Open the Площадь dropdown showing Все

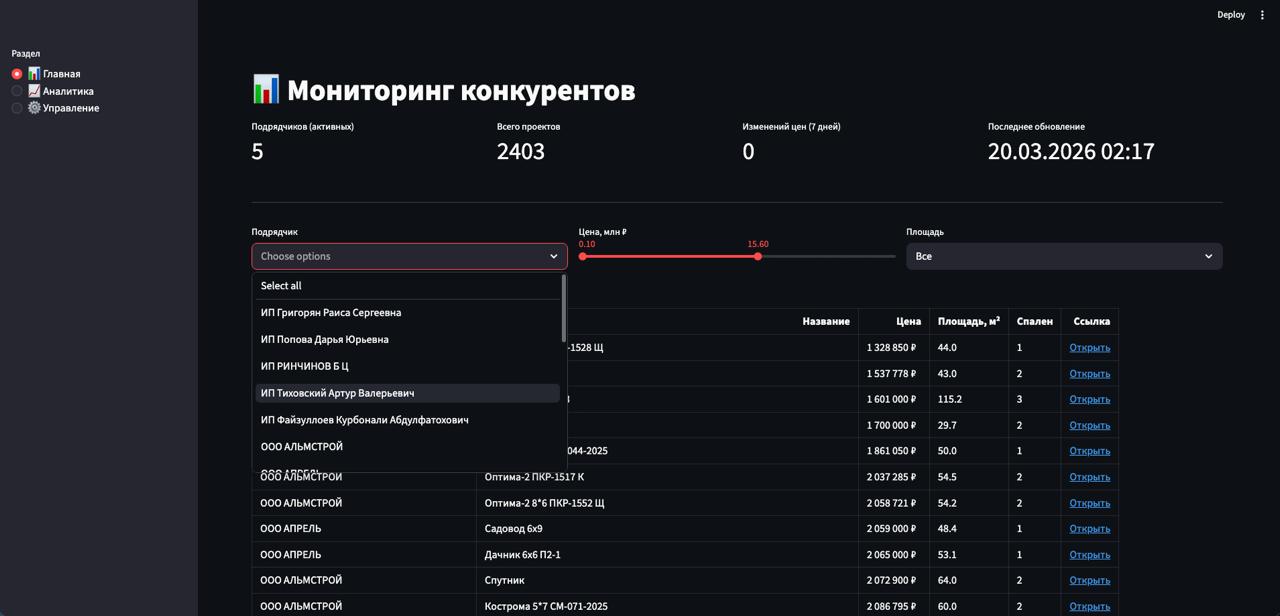click(1063, 256)
